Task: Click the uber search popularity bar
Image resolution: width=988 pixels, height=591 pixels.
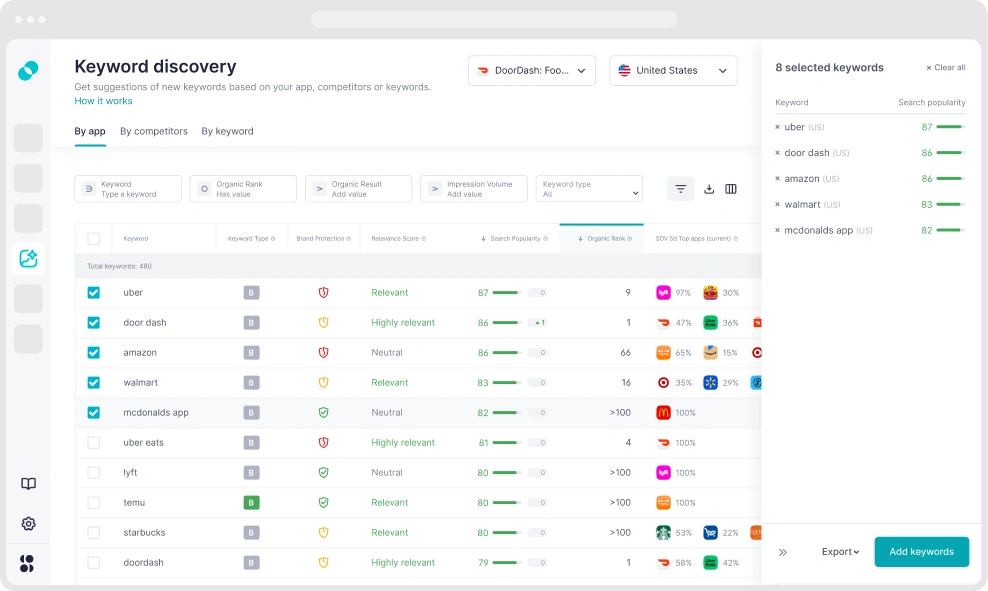Action: (507, 292)
